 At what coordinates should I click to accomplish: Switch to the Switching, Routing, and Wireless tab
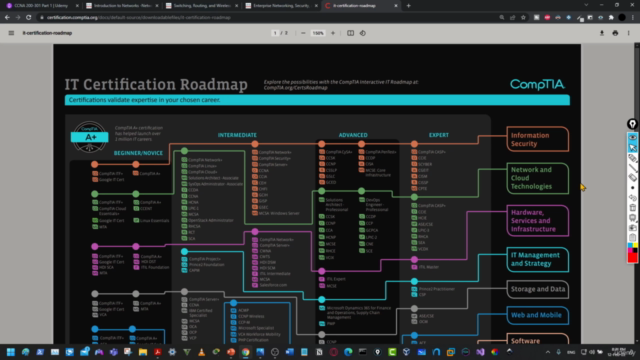click(x=198, y=6)
